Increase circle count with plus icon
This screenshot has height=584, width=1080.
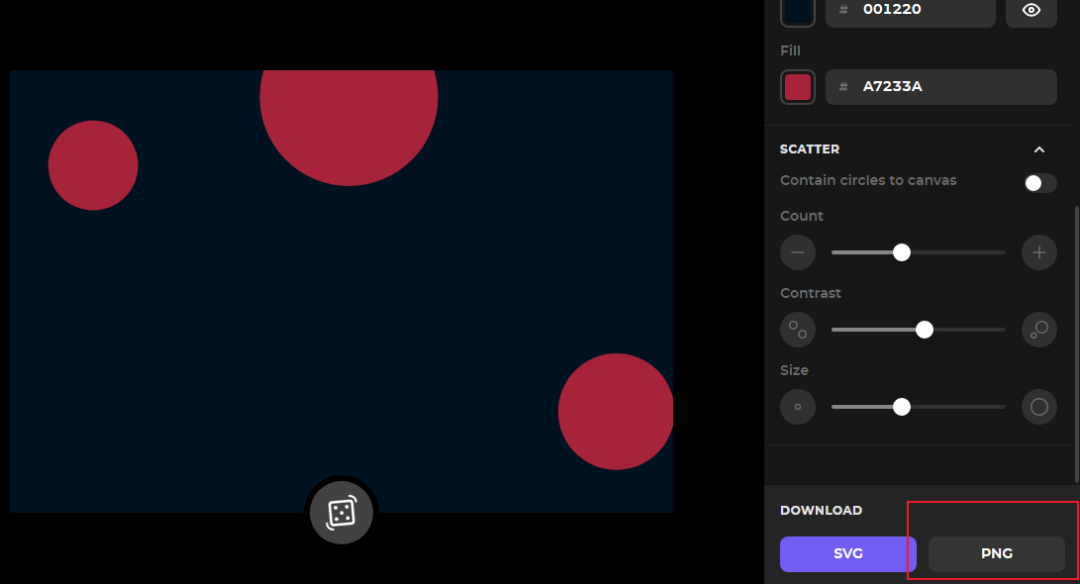point(1039,253)
